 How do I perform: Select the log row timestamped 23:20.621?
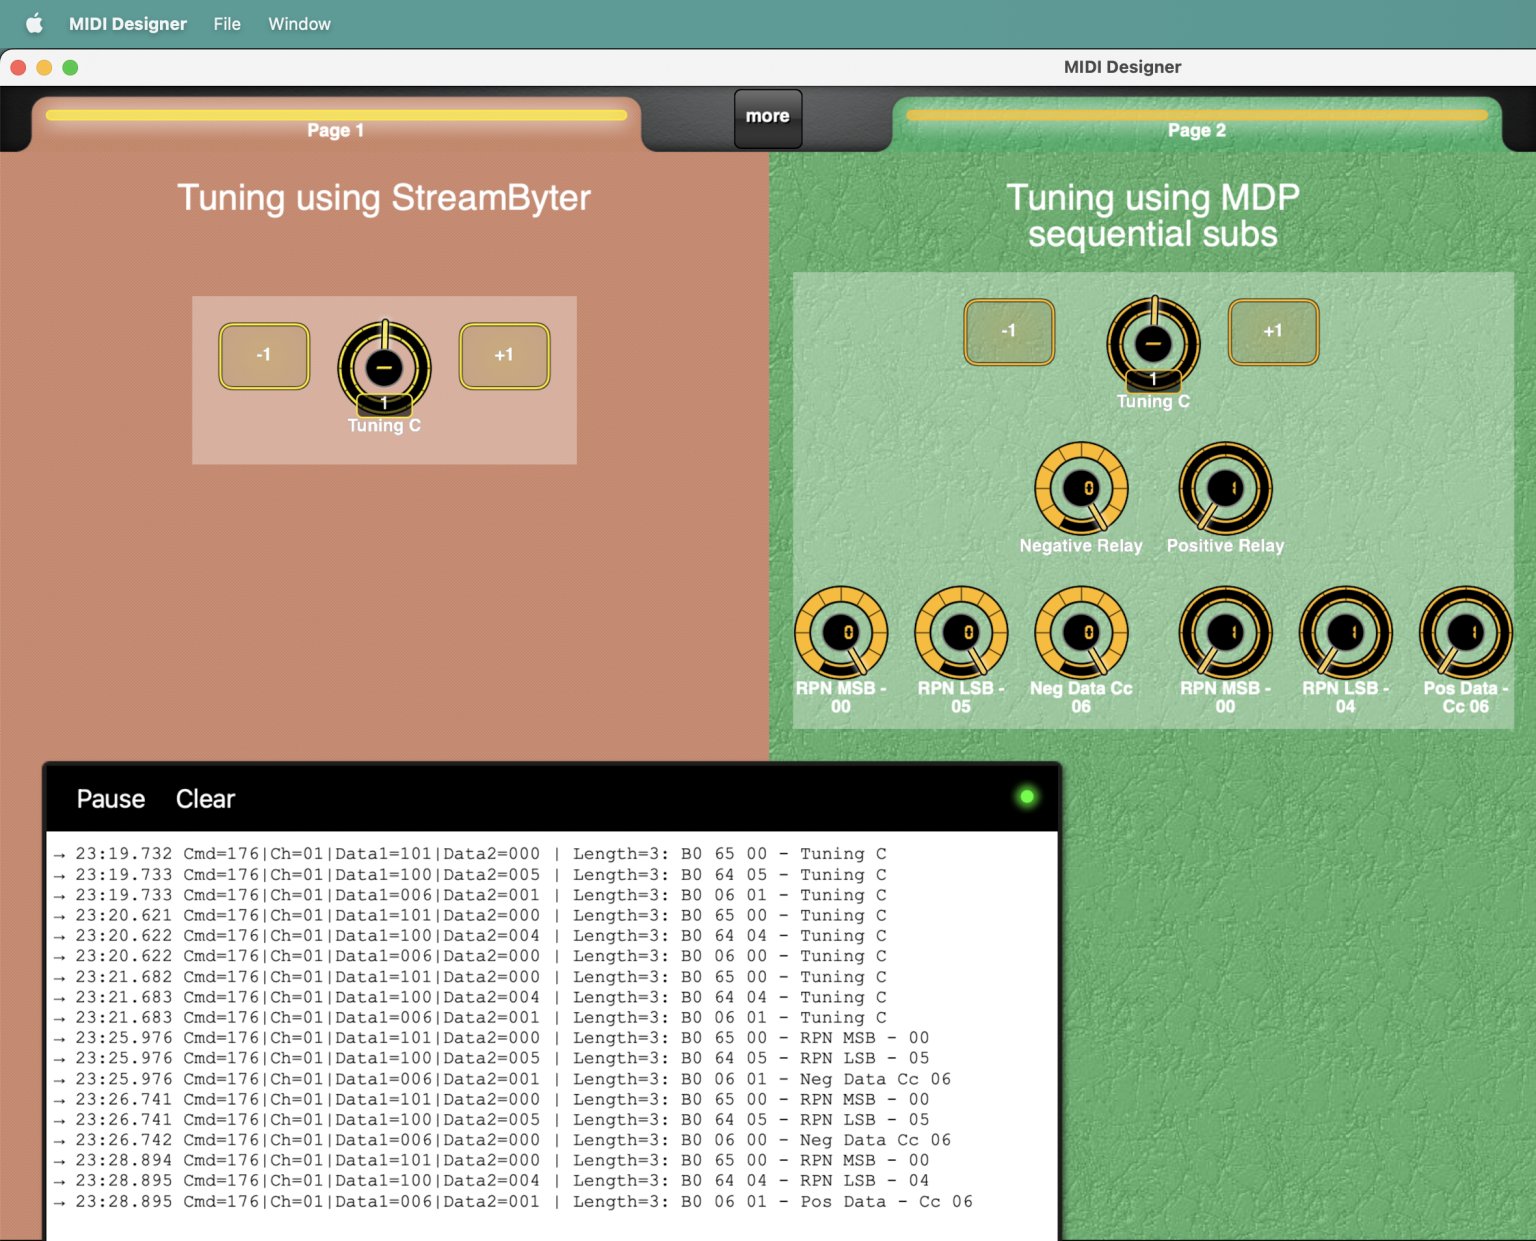[x=470, y=915]
